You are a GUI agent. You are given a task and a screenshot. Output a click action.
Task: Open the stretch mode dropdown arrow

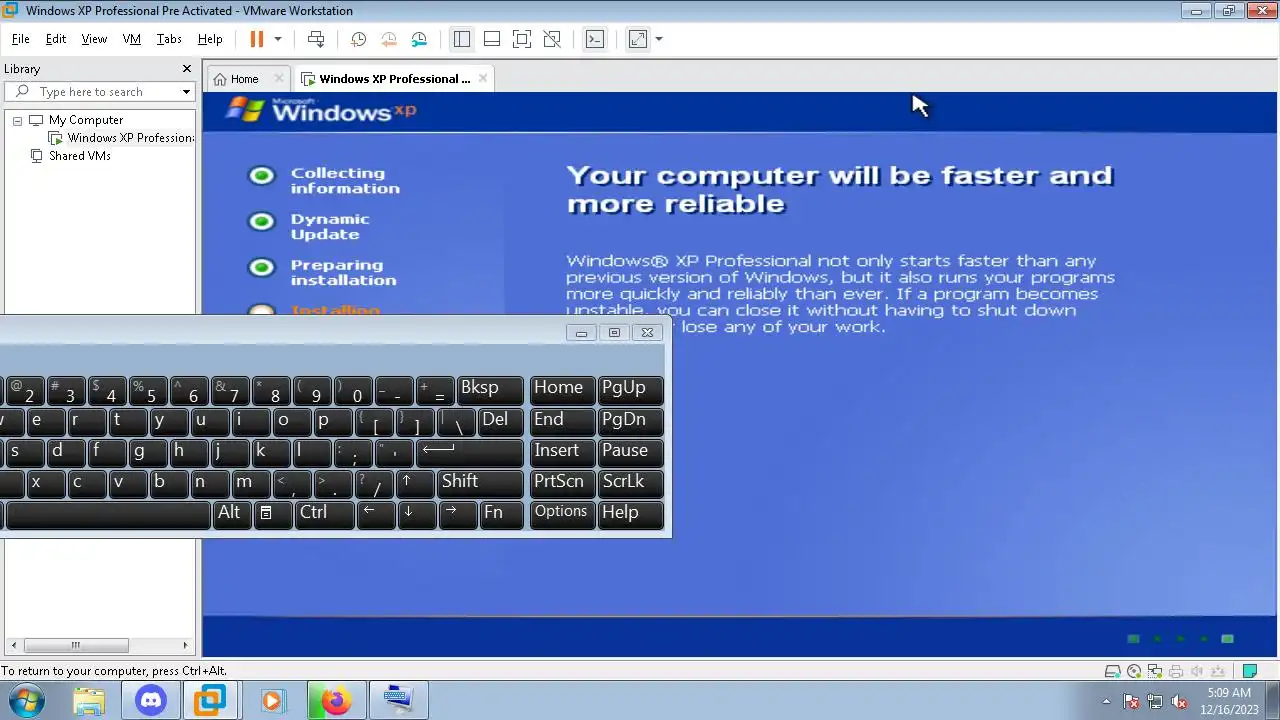pos(659,39)
